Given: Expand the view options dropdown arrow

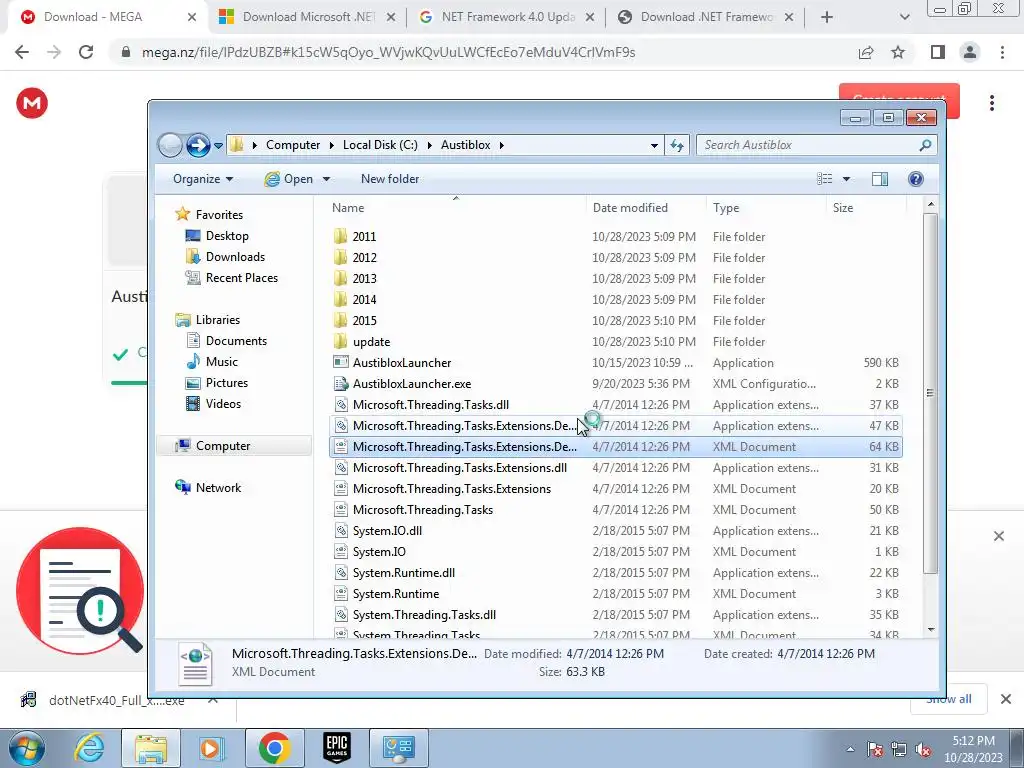Looking at the screenshot, I should [846, 179].
